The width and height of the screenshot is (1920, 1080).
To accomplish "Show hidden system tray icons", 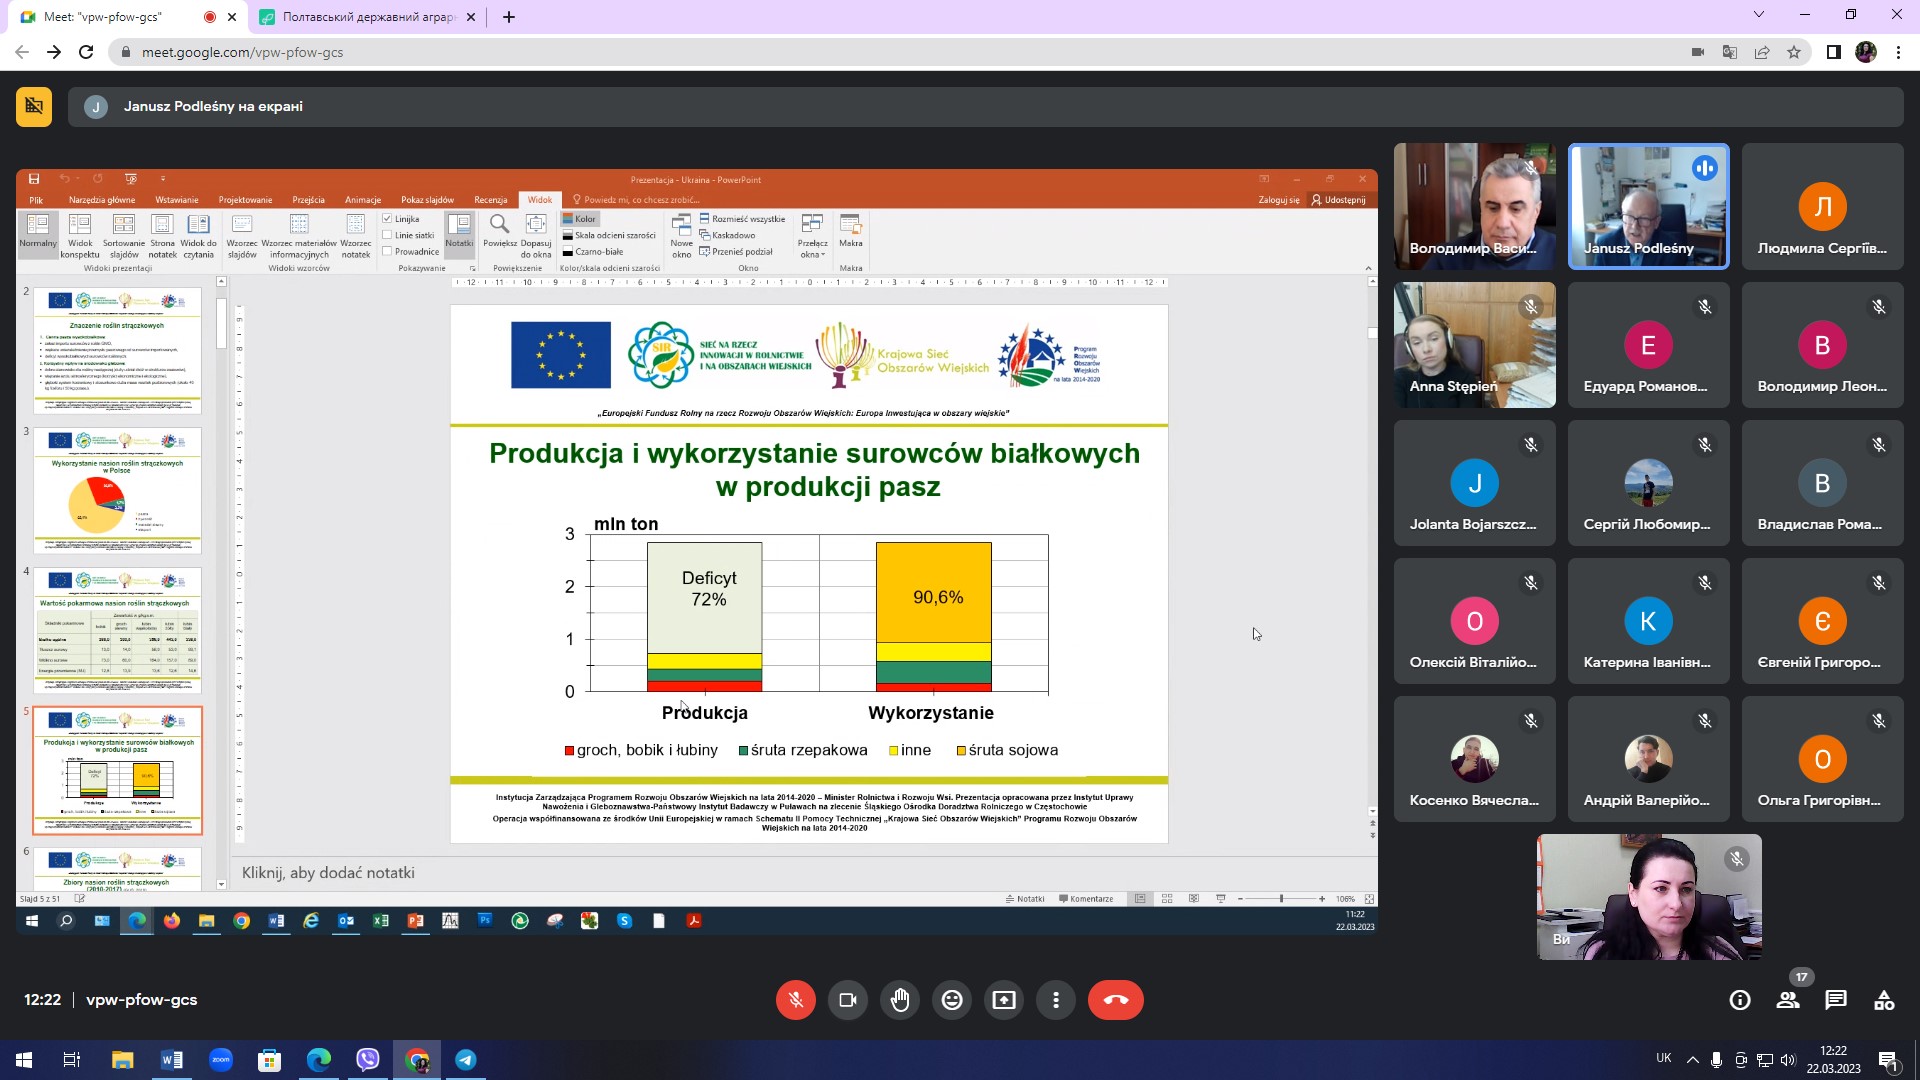I will (x=1692, y=1060).
